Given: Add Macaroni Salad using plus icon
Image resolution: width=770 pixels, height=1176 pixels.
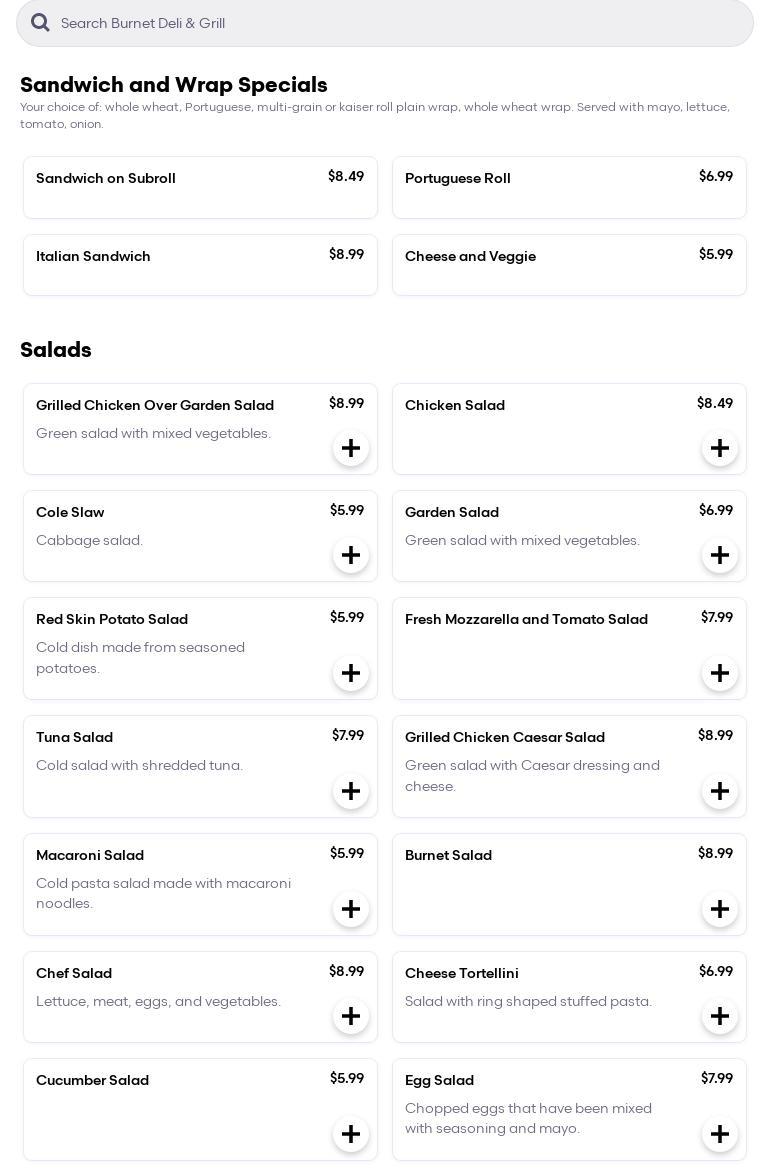Looking at the screenshot, I should tap(351, 909).
